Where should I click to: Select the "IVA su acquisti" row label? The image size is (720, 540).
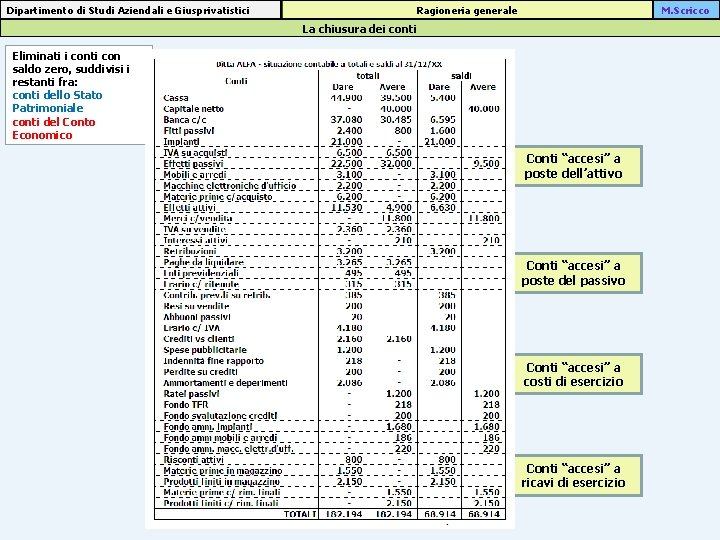point(196,153)
